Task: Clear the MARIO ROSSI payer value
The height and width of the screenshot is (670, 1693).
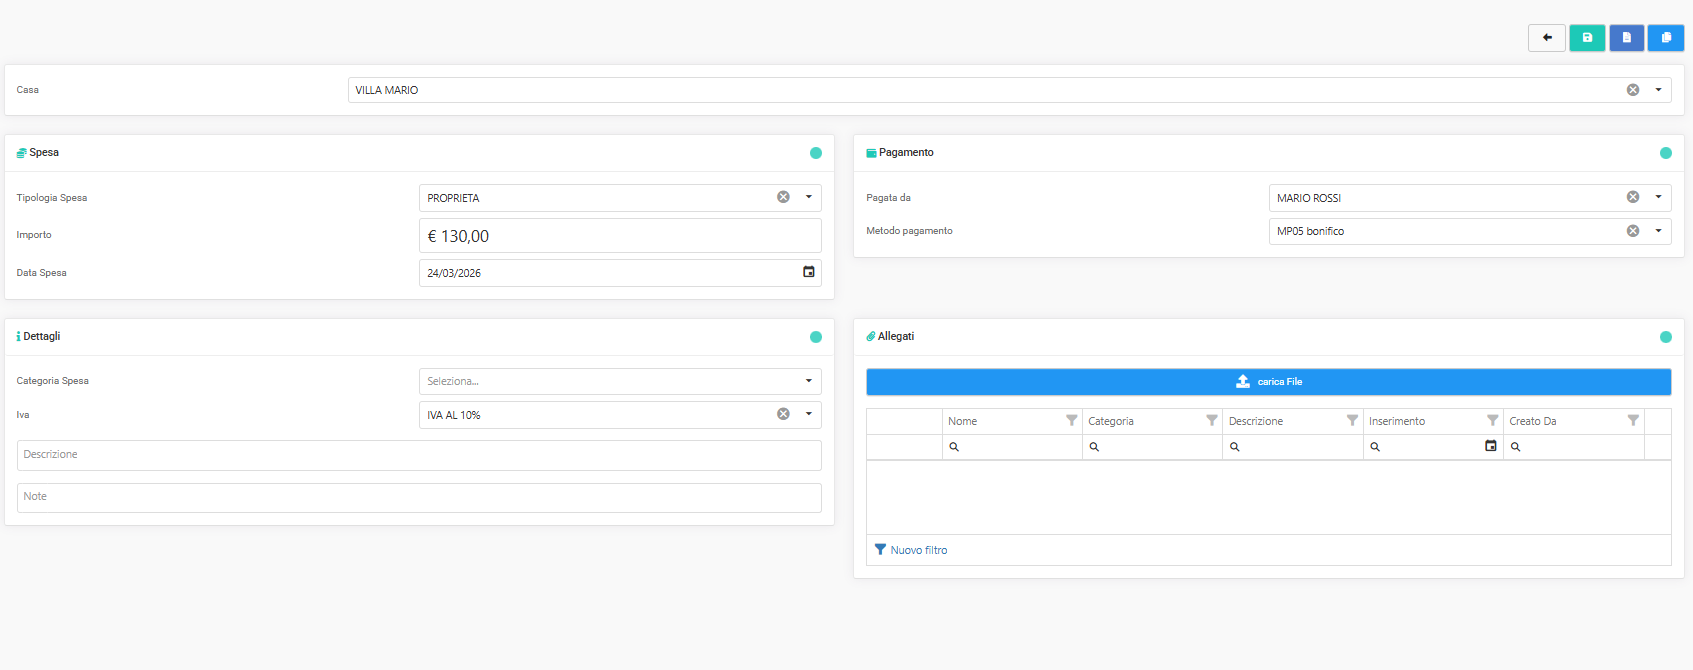Action: click(1632, 197)
